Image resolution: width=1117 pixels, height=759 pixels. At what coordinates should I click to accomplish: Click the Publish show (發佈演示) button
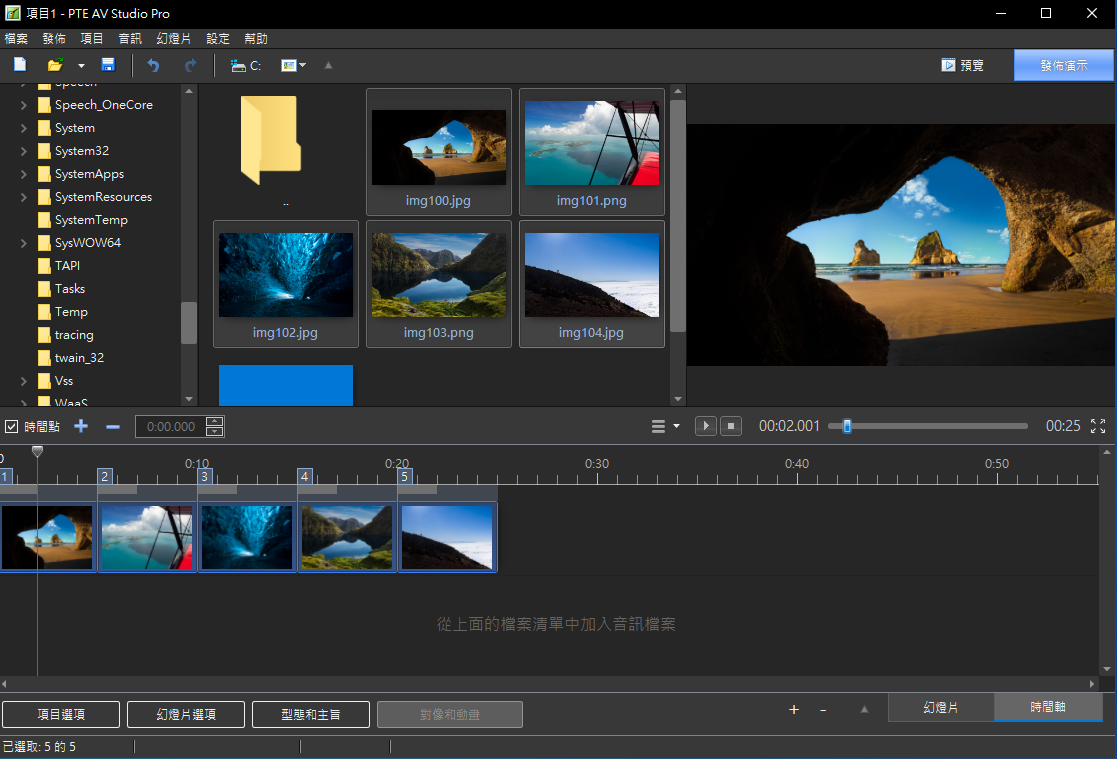(1064, 66)
